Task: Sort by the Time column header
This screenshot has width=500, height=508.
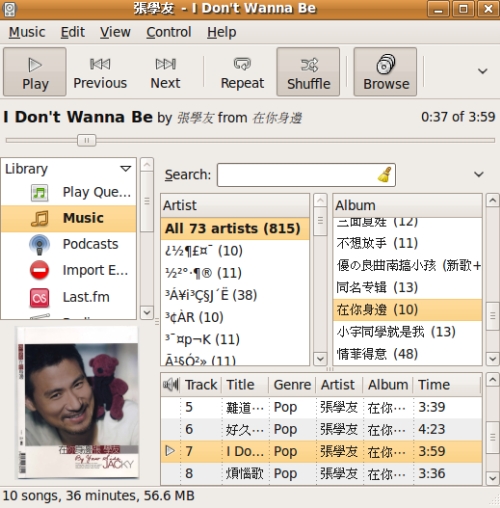Action: [x=447, y=385]
